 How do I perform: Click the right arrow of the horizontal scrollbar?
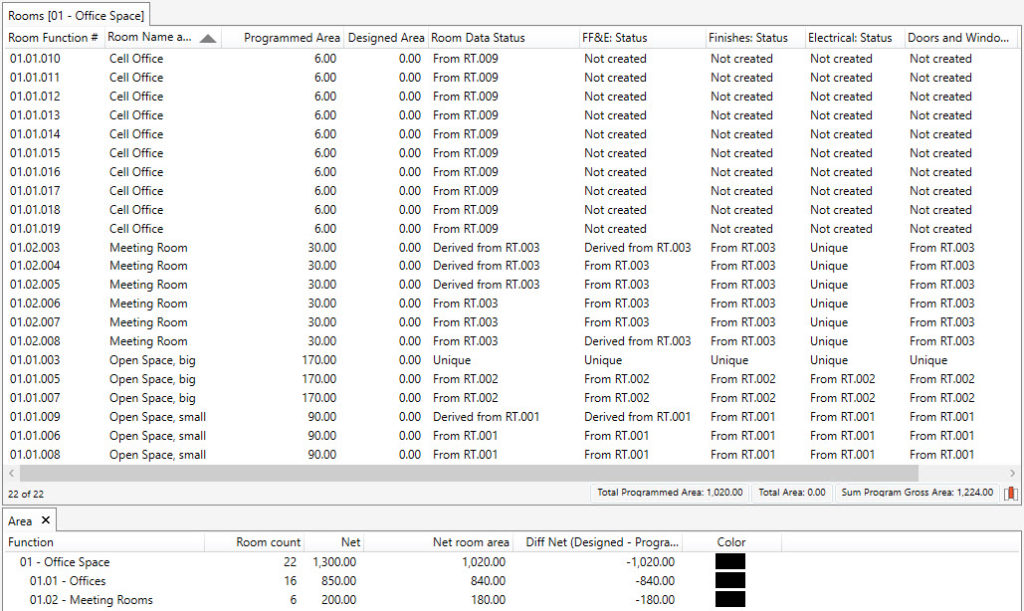click(x=1014, y=474)
